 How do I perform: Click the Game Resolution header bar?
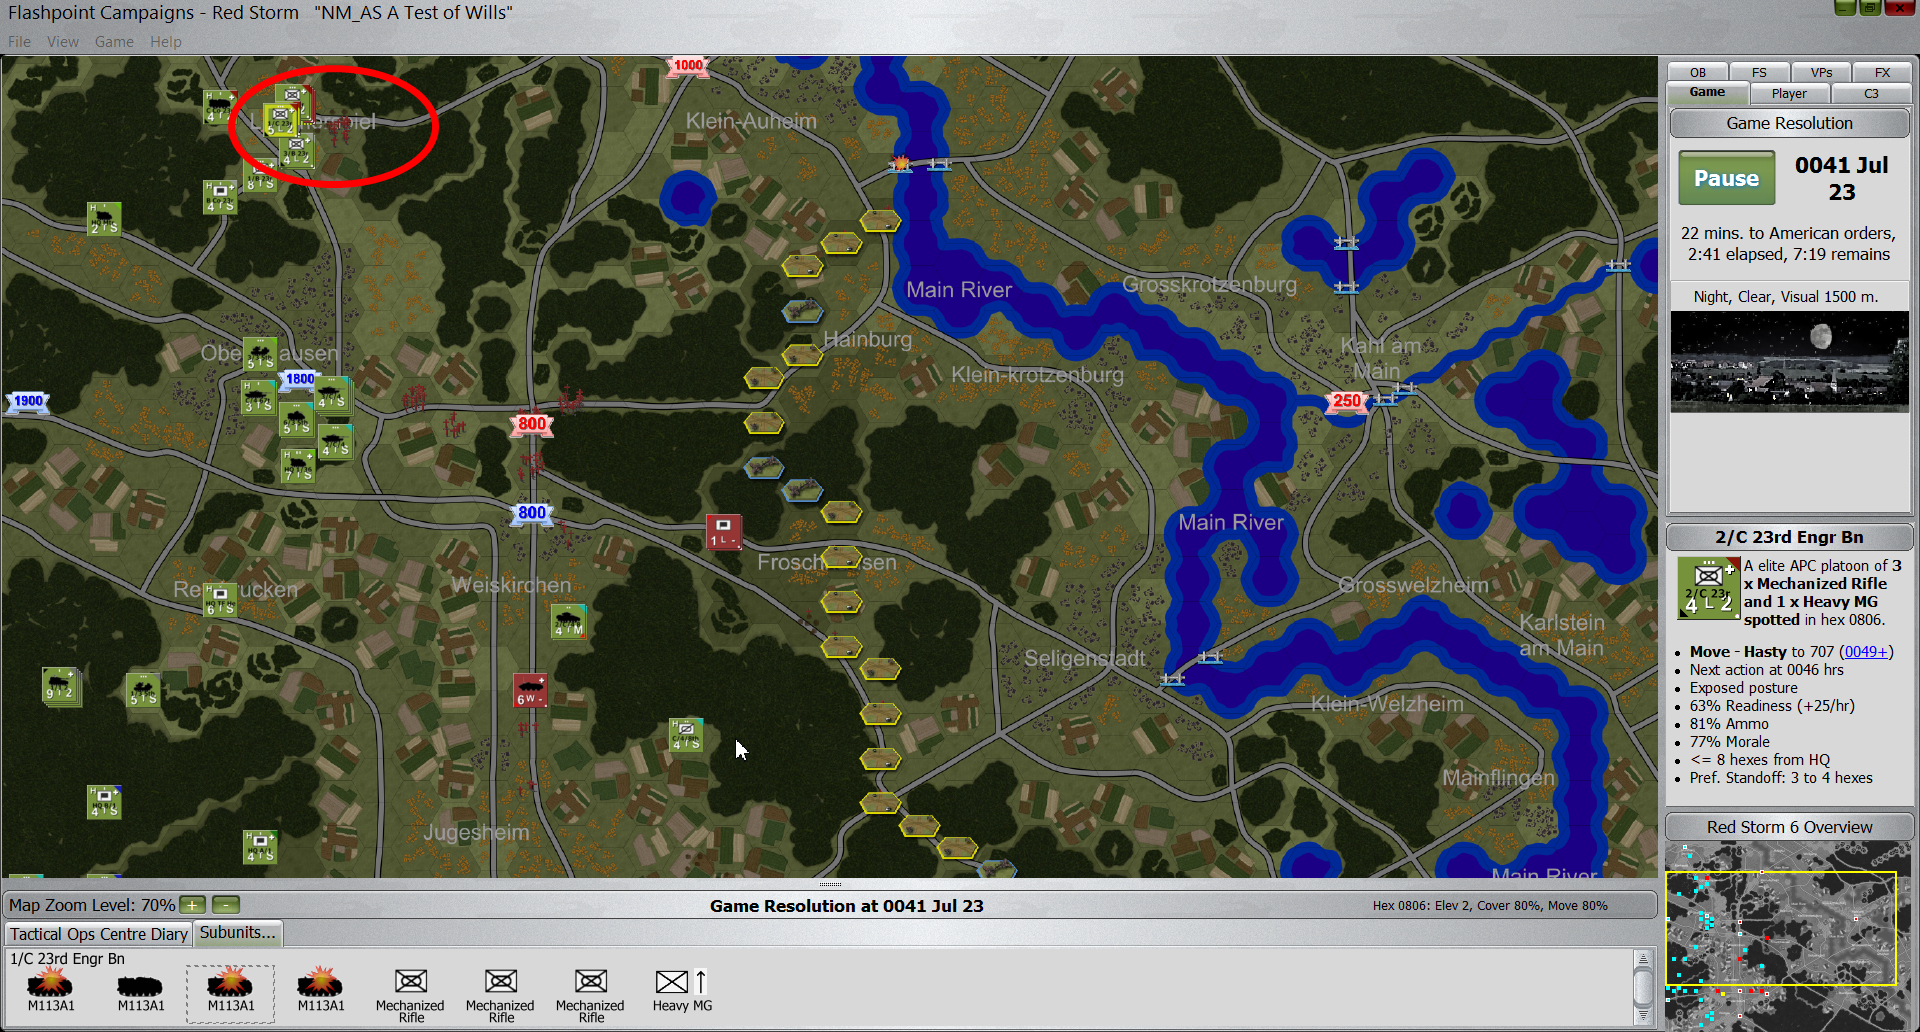(x=1789, y=123)
